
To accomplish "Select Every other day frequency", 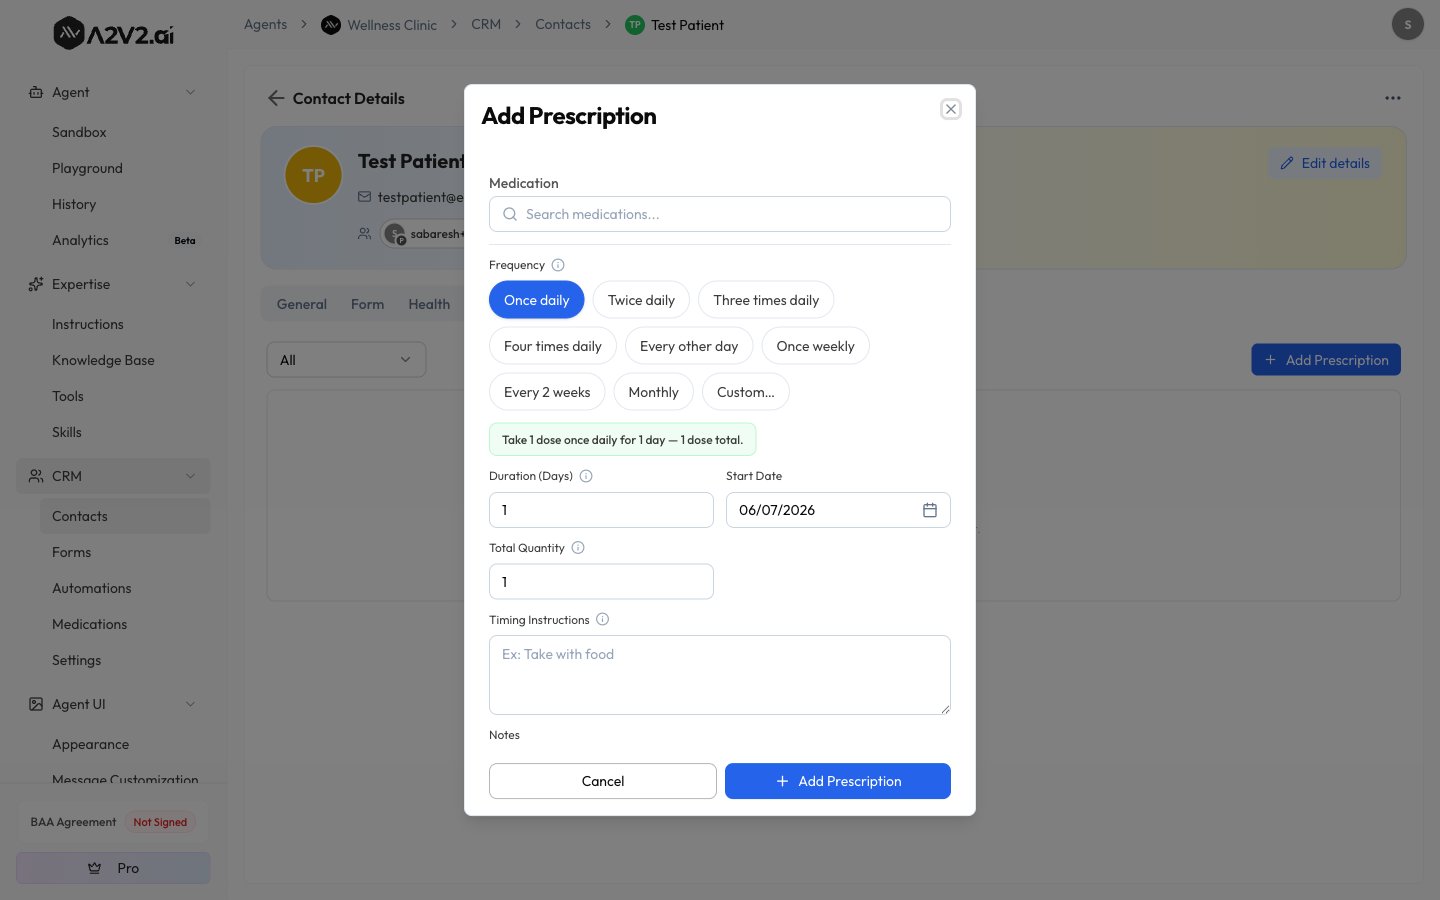I will click(689, 346).
